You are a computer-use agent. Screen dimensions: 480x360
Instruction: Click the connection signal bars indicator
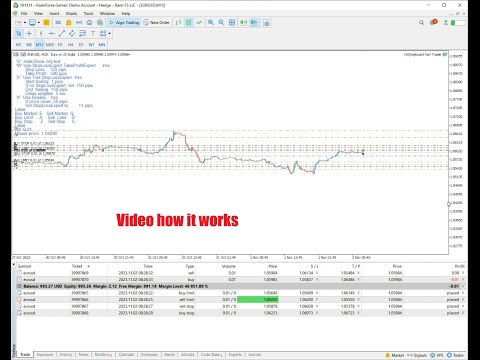click(458, 23)
